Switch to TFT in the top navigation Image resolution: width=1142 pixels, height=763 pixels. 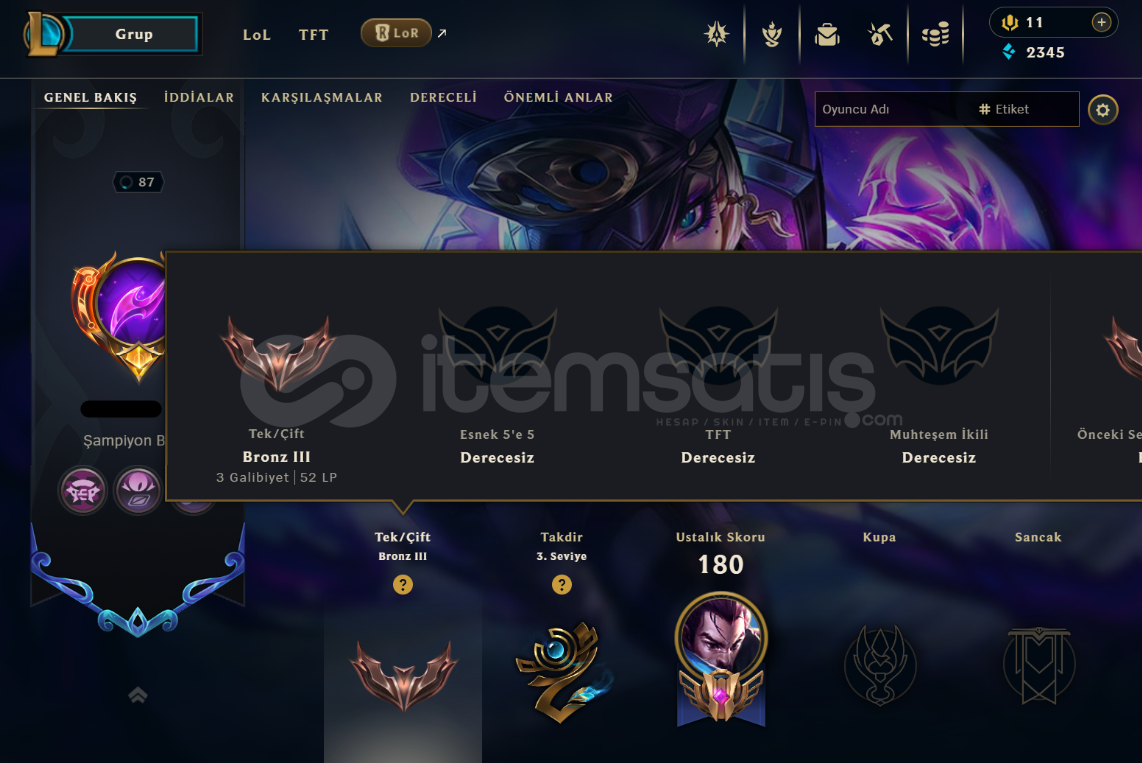[x=313, y=35]
